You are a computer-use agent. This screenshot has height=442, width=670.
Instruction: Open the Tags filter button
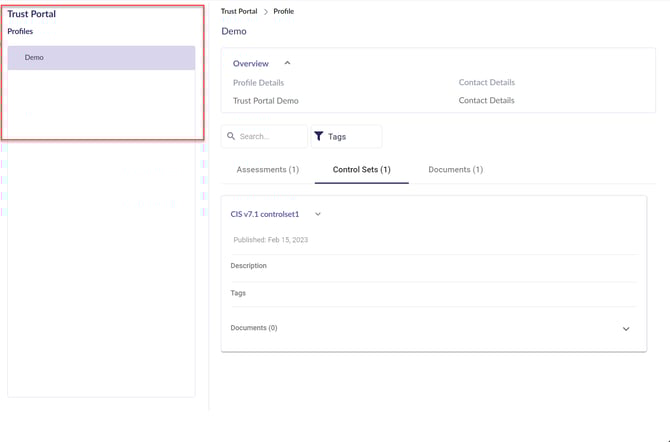pyautogui.click(x=346, y=136)
